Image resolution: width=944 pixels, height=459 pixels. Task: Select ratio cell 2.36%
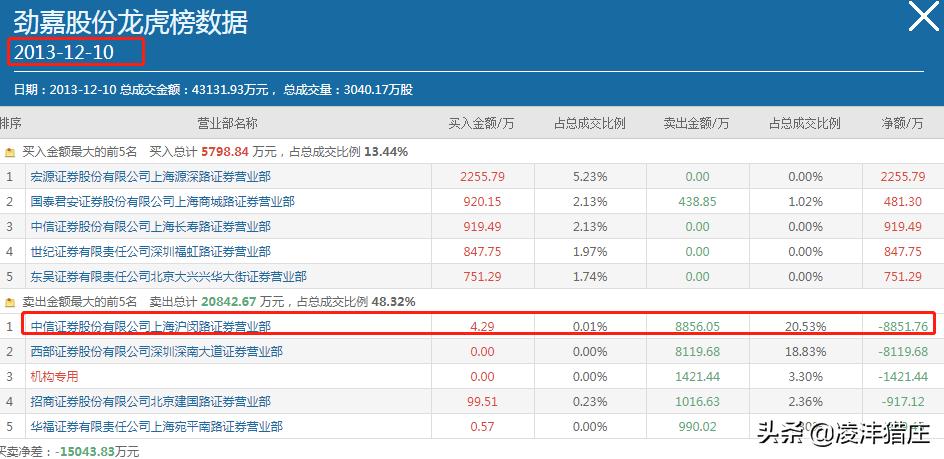804,401
